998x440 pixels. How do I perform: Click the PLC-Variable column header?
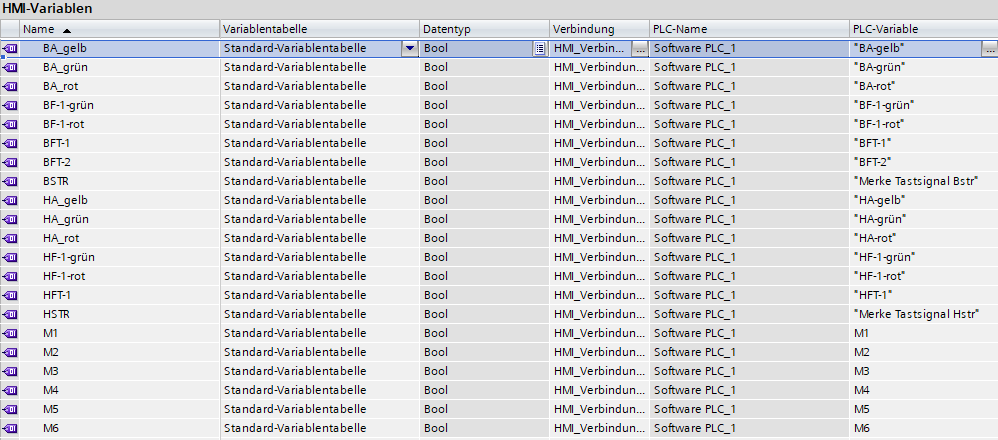click(922, 29)
